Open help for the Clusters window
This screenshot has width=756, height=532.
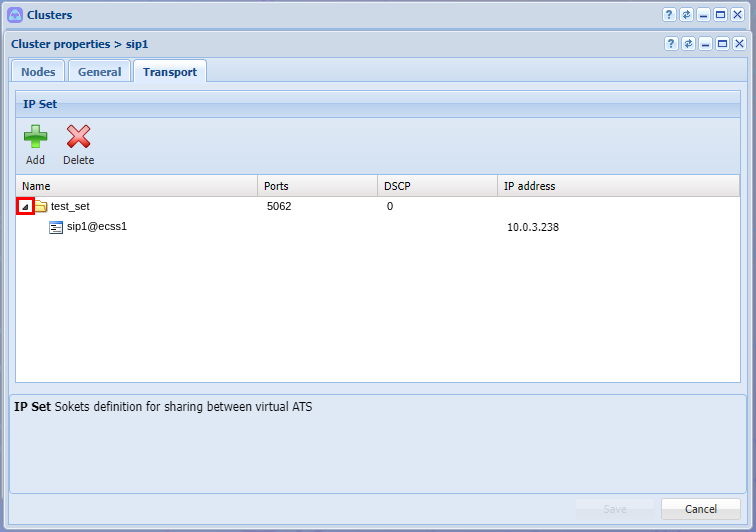tap(669, 15)
